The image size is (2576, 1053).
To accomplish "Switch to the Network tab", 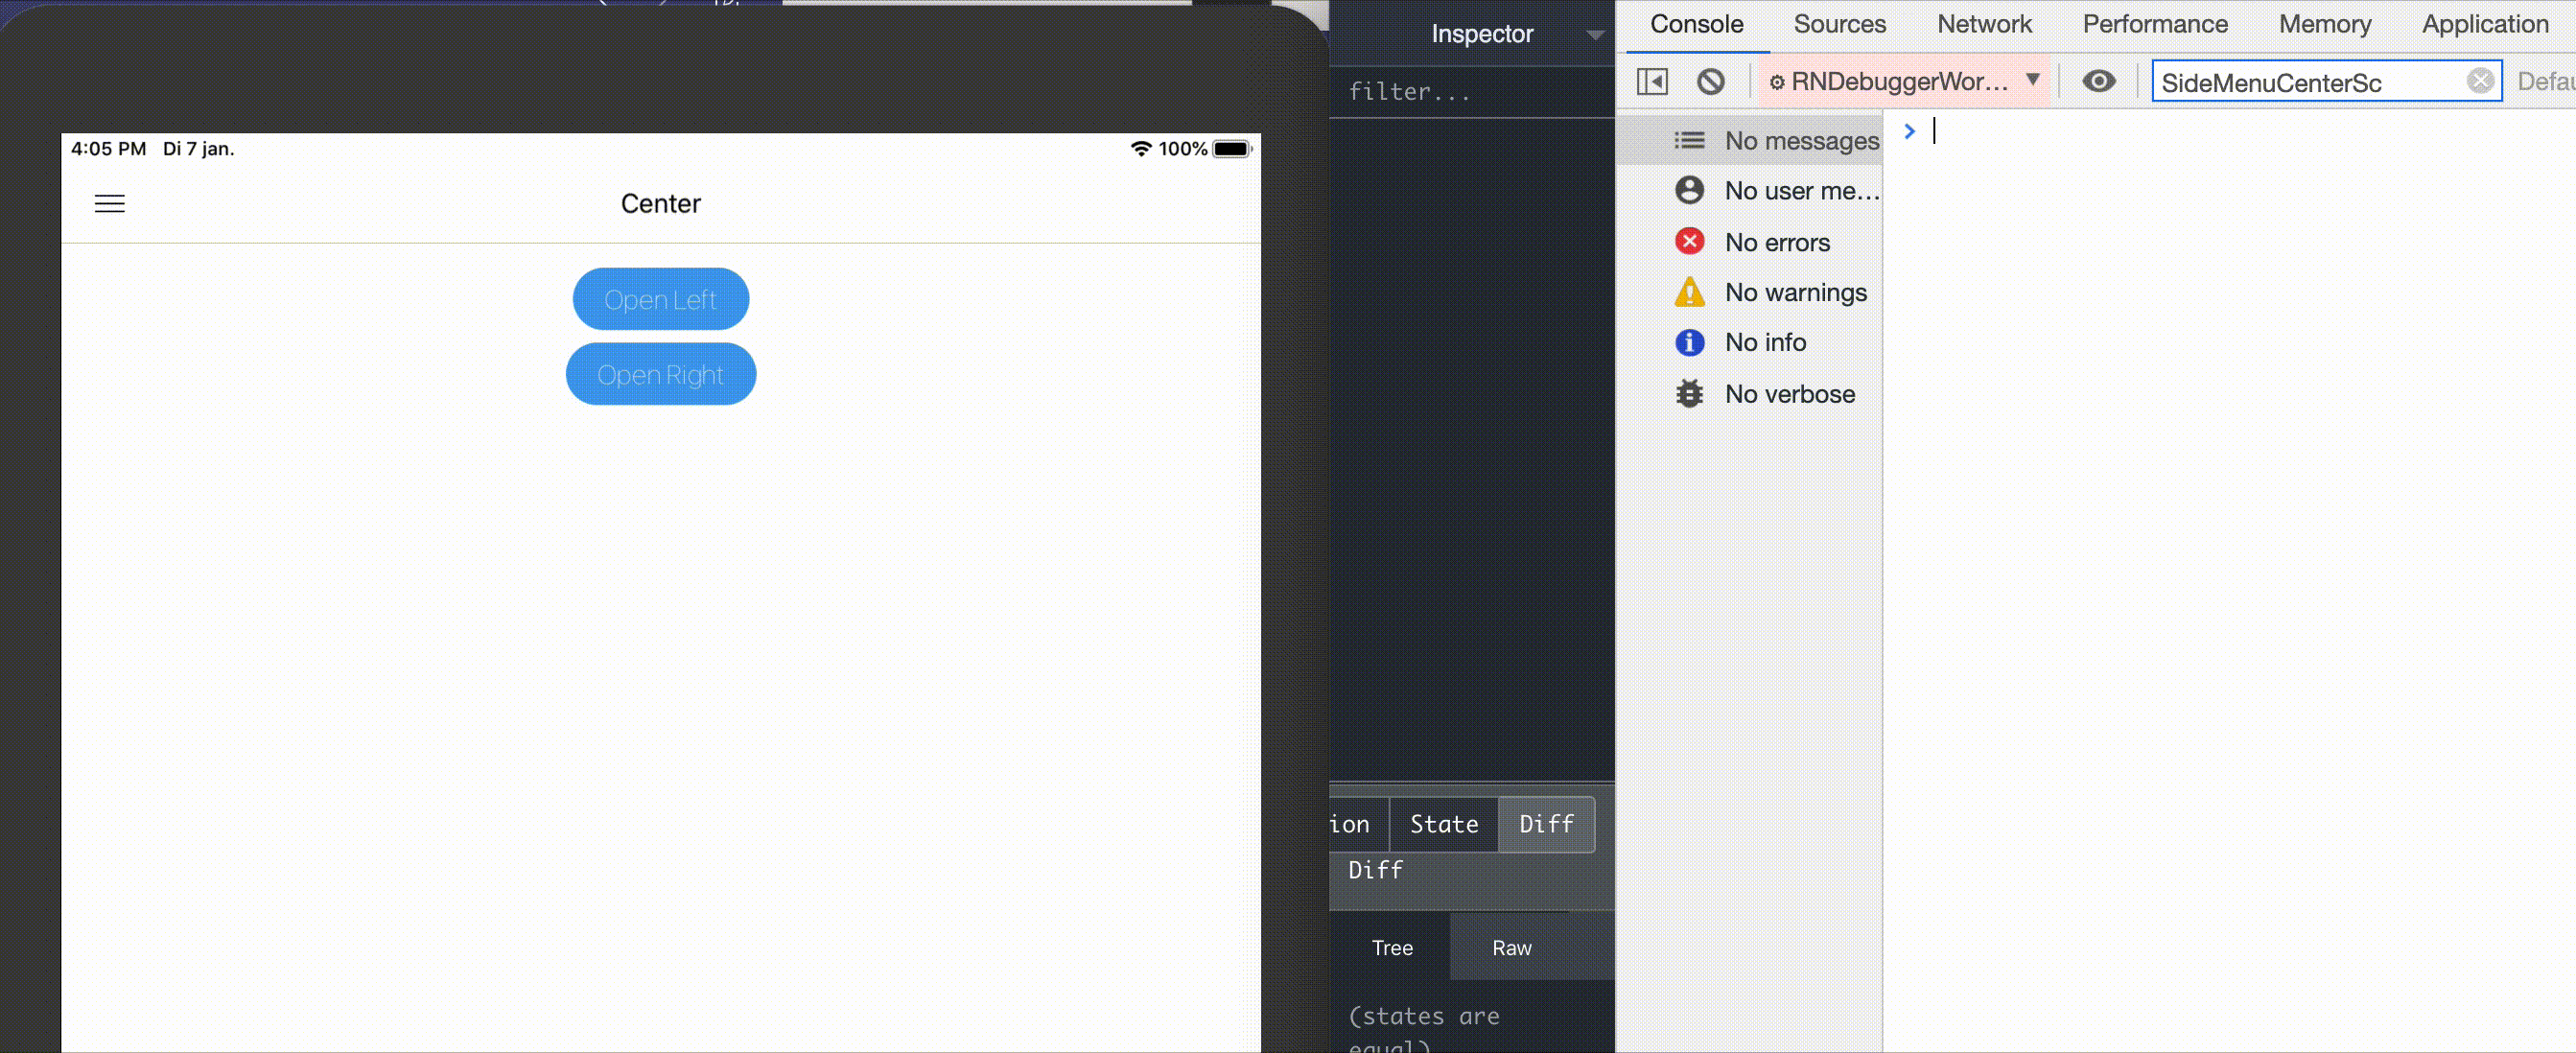I will coord(1984,24).
